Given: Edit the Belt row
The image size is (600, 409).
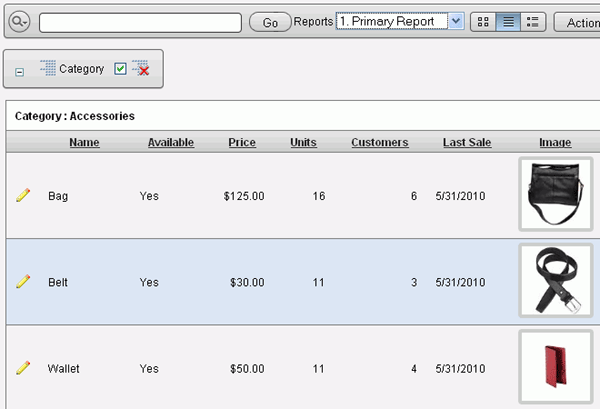Looking at the screenshot, I should pos(23,282).
